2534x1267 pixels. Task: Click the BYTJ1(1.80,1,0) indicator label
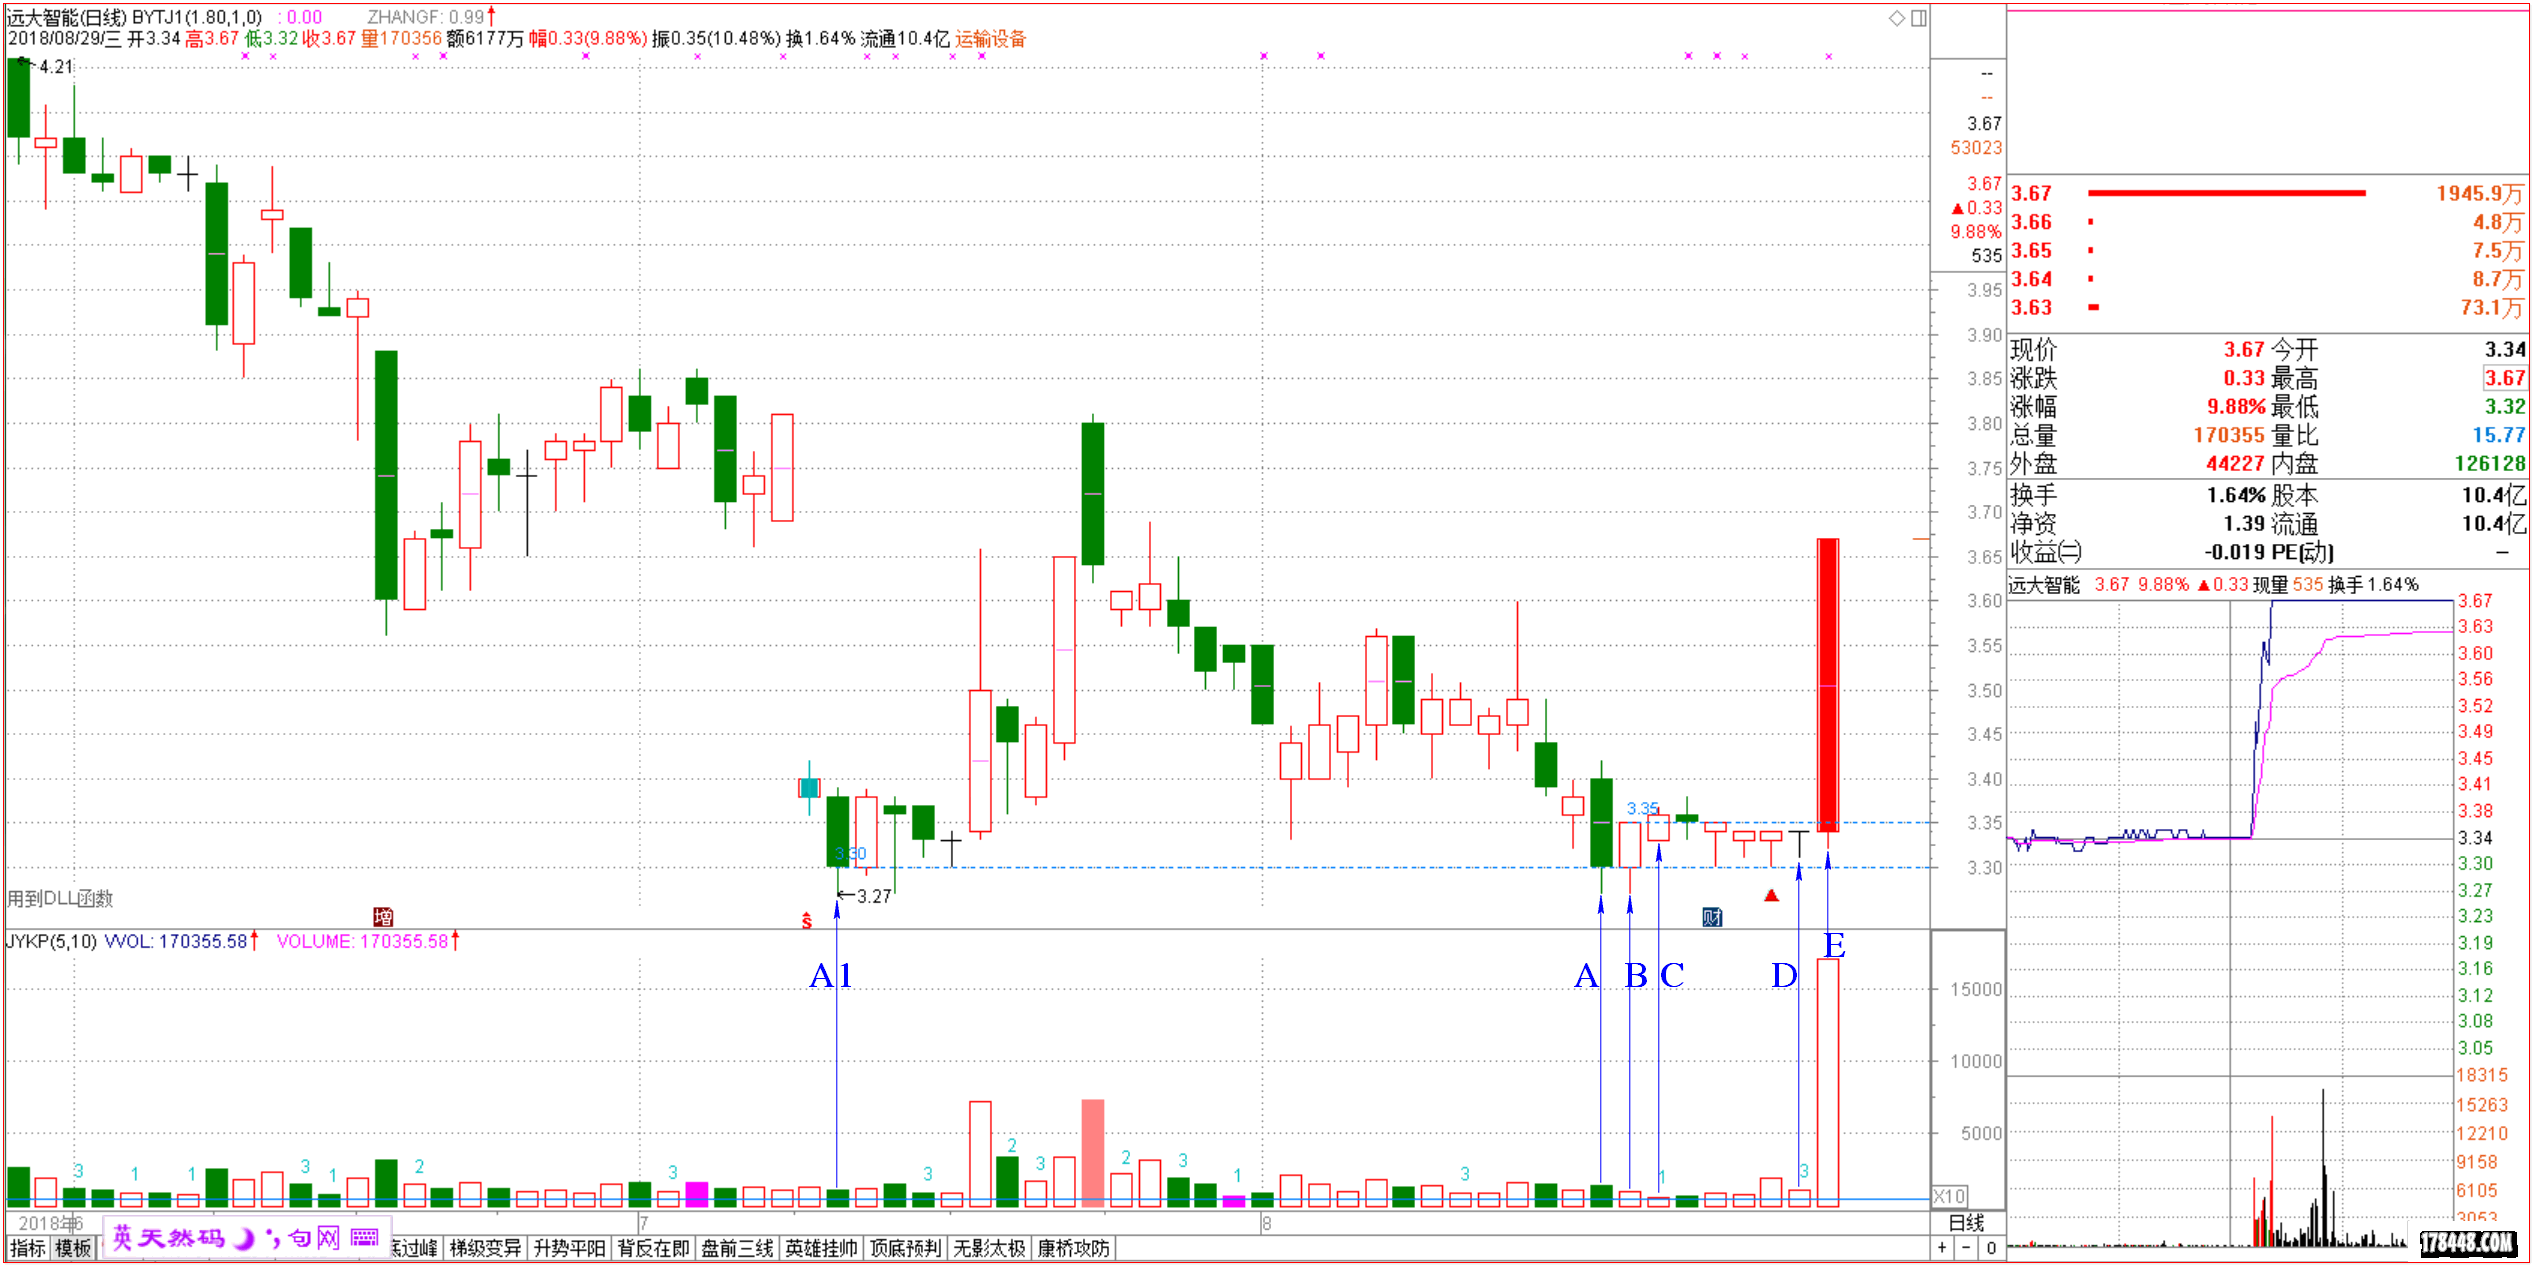coord(197,17)
